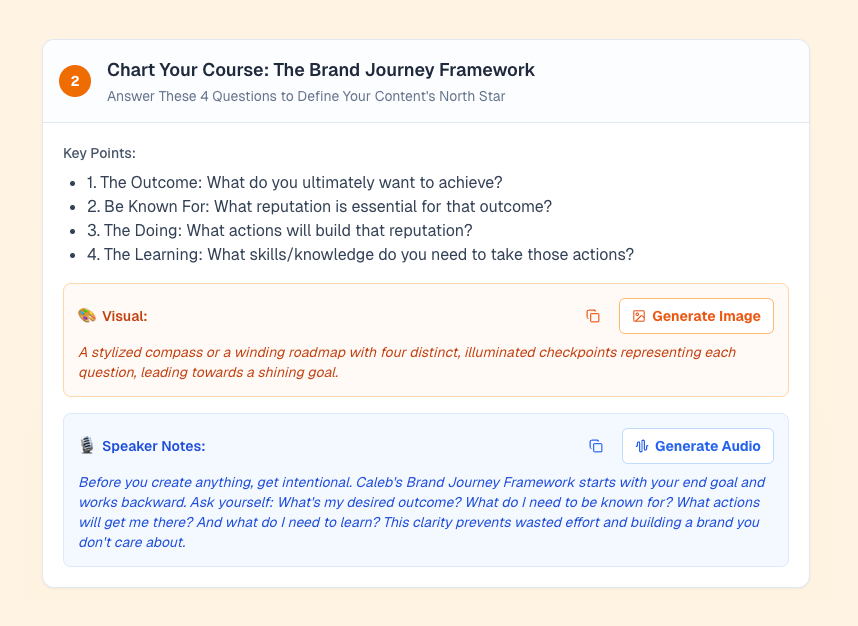The height and width of the screenshot is (626, 858).
Task: Click the Generate Image button
Action: click(x=696, y=316)
